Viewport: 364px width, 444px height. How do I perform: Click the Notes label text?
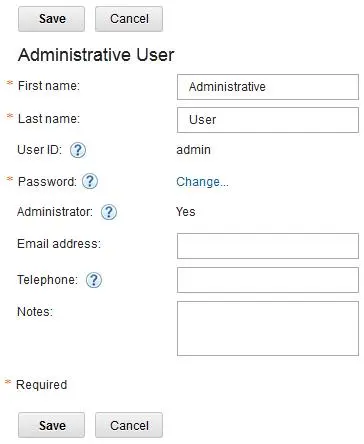pos(35,312)
